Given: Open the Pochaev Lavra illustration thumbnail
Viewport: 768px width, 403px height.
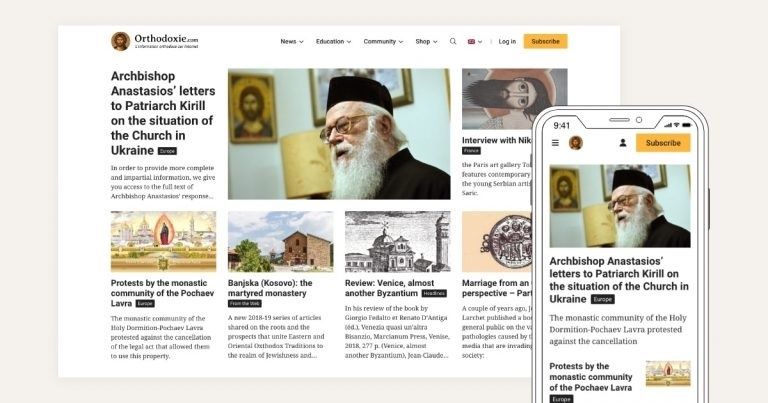Looking at the screenshot, I should tap(163, 241).
